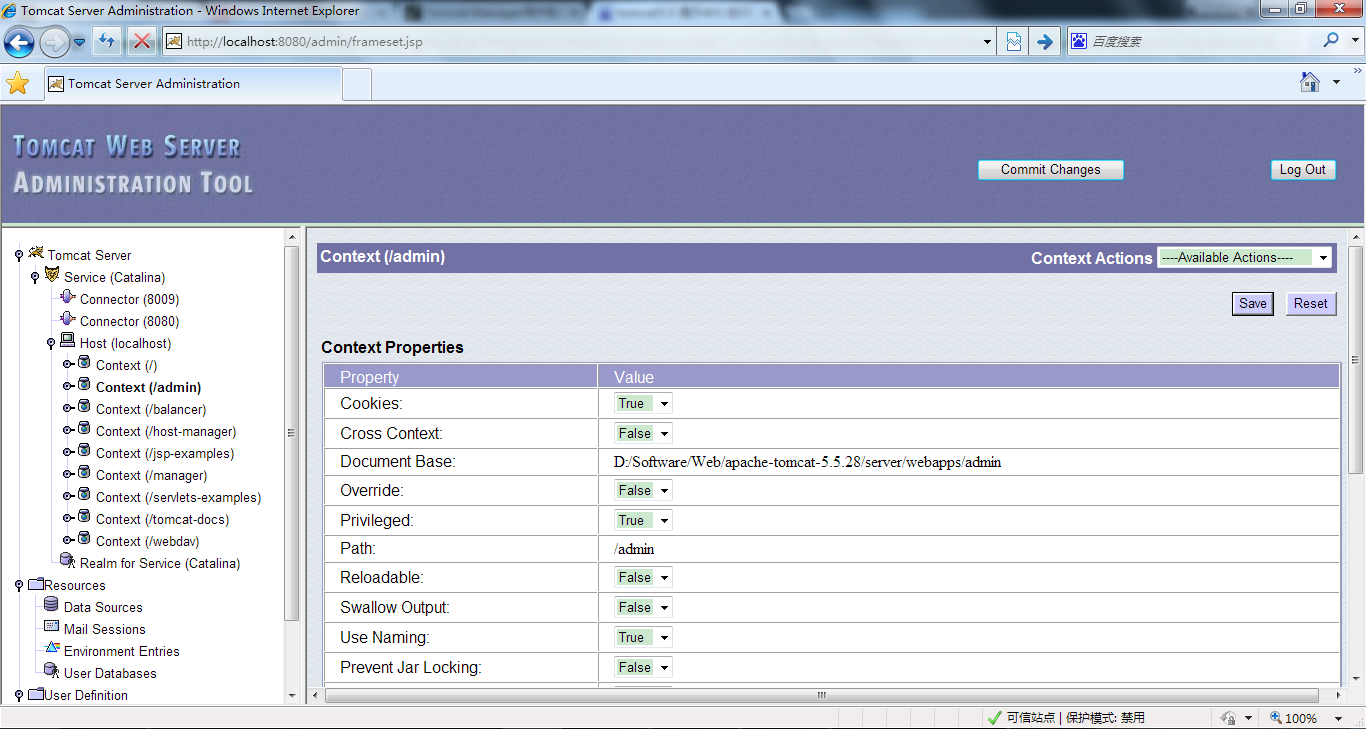The width and height of the screenshot is (1366, 729).
Task: Click the Context (/servlets-examples) node icon
Action: pyautogui.click(x=84, y=495)
